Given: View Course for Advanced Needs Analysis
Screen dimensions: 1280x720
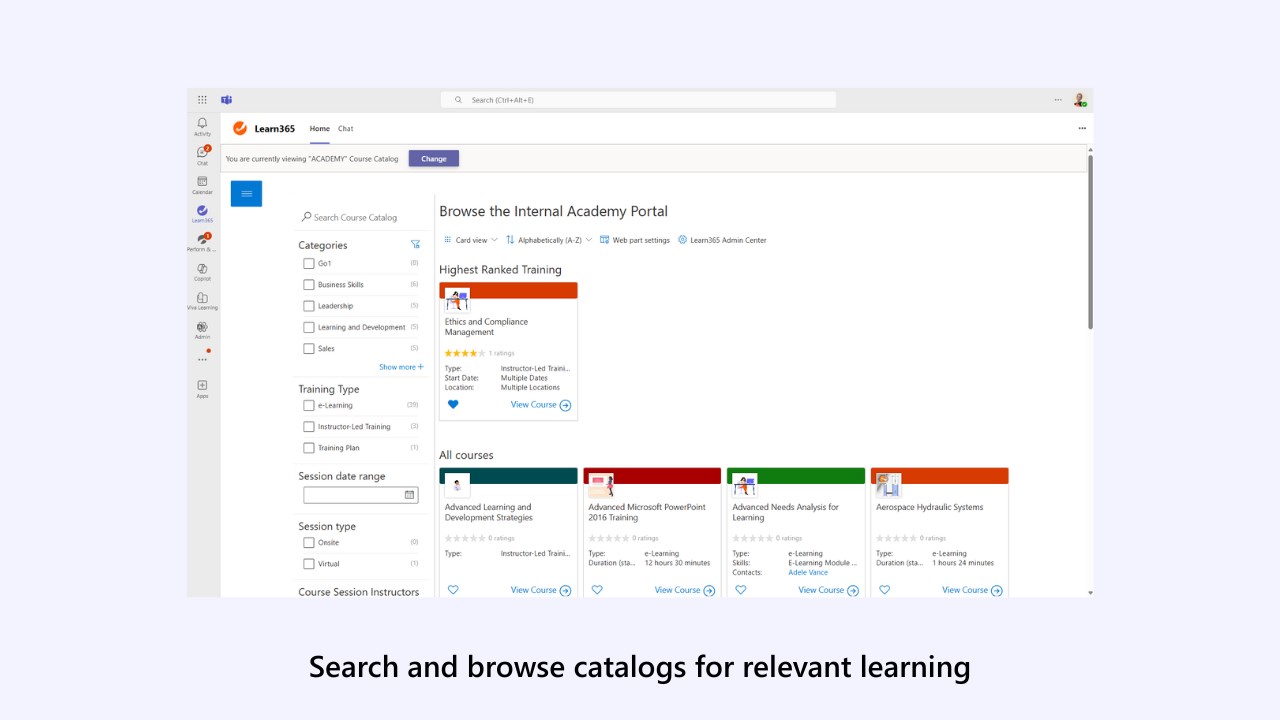Looking at the screenshot, I should point(829,590).
